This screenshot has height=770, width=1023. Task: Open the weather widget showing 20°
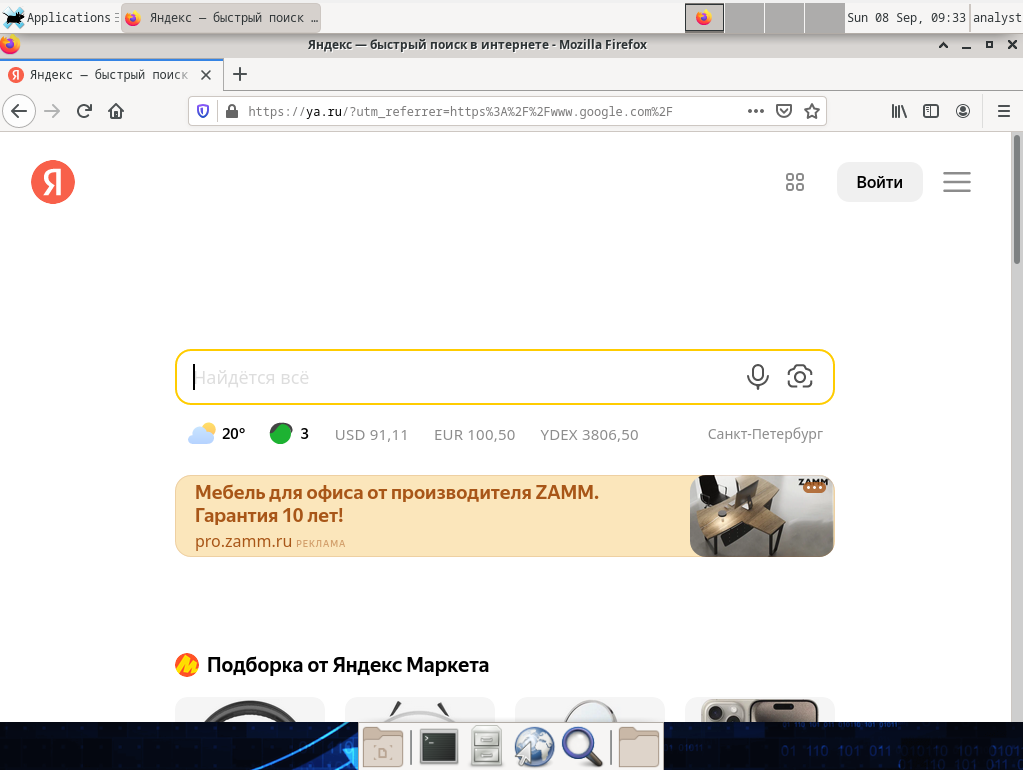pyautogui.click(x=217, y=434)
